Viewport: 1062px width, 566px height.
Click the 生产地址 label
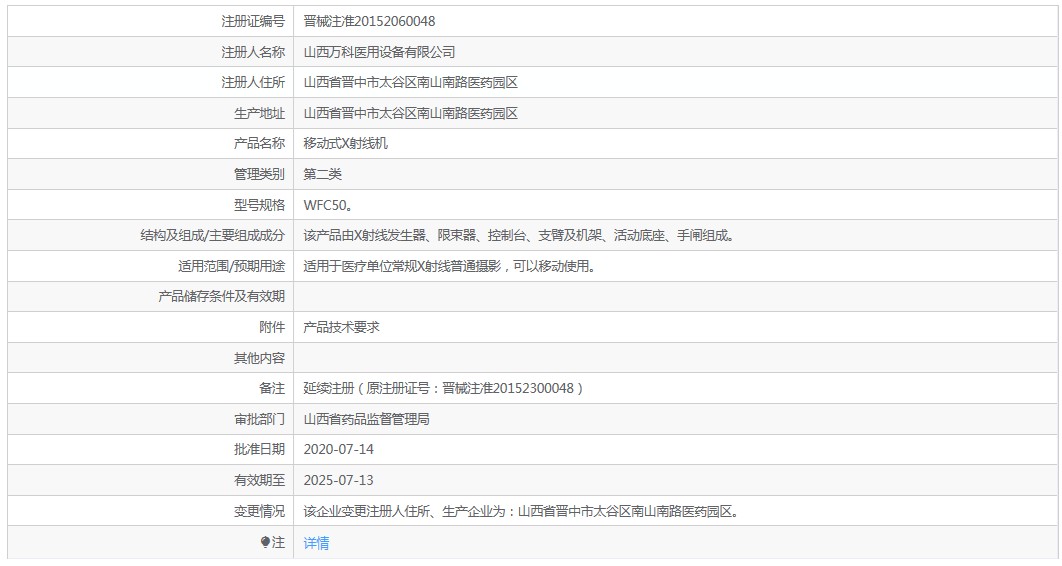pos(259,114)
